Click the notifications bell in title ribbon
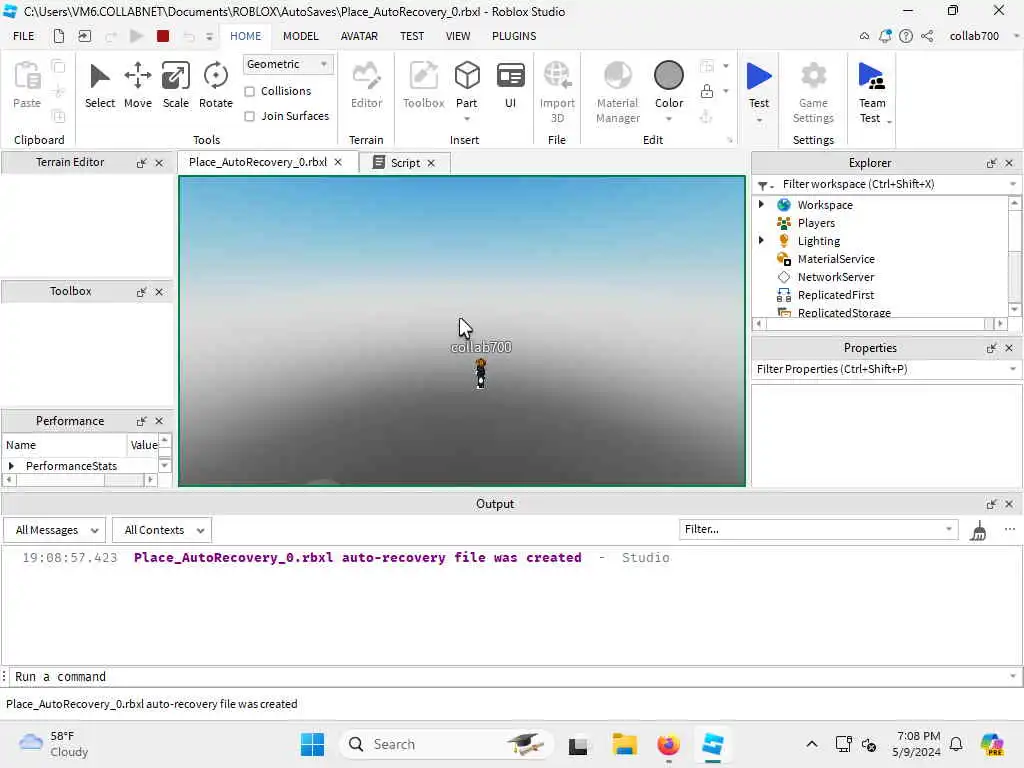Viewport: 1024px width, 768px height. (885, 36)
